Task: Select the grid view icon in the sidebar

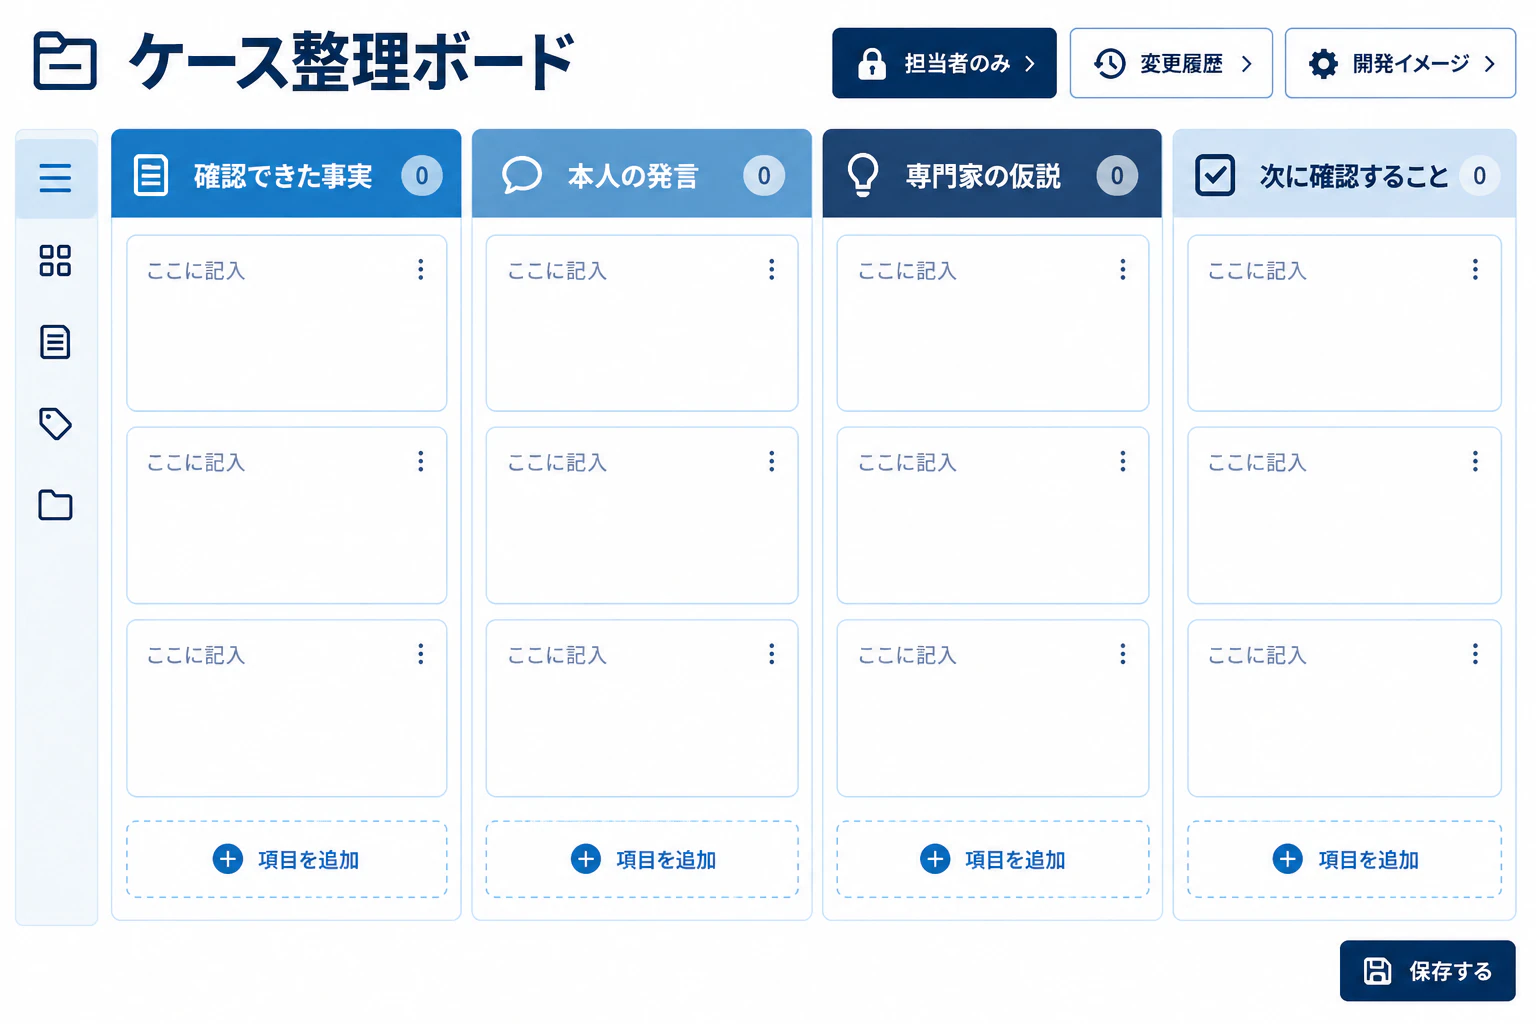Action: pos(55,260)
